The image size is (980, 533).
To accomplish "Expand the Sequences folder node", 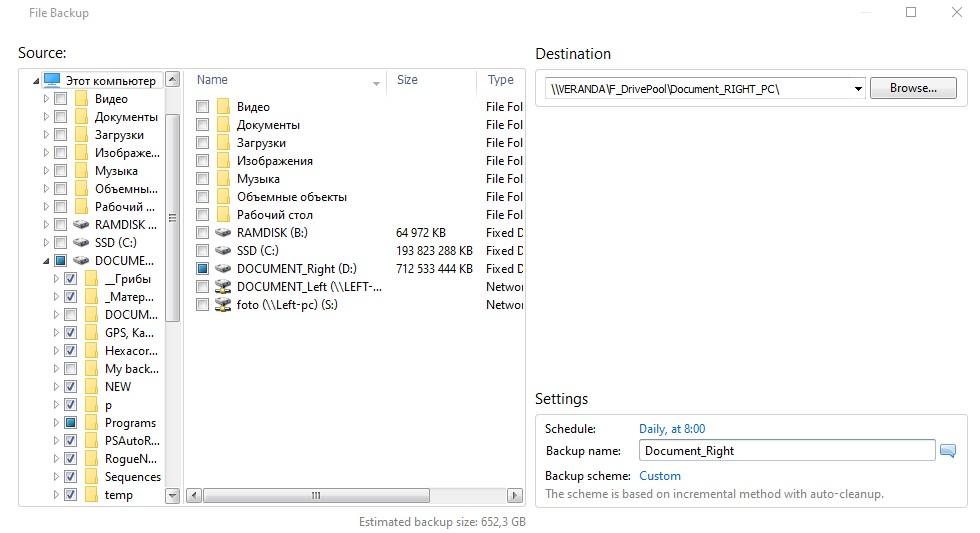I will [56, 477].
